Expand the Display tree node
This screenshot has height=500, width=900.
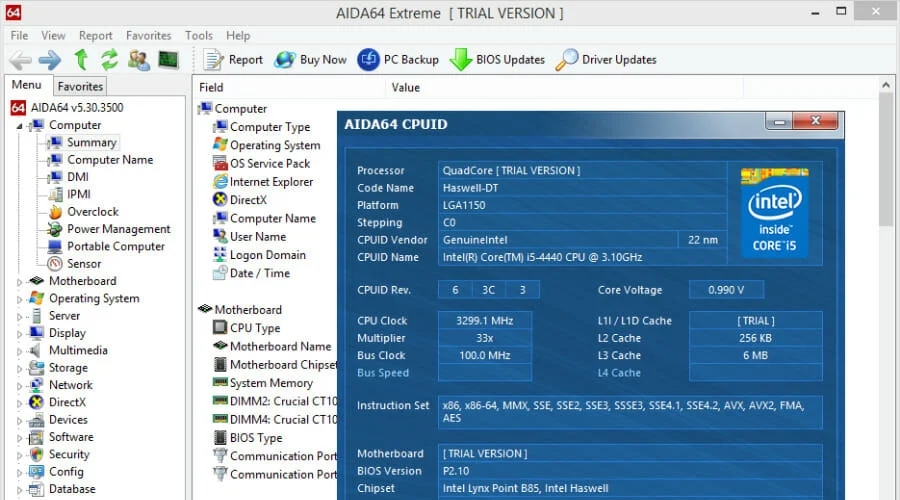click(20, 334)
